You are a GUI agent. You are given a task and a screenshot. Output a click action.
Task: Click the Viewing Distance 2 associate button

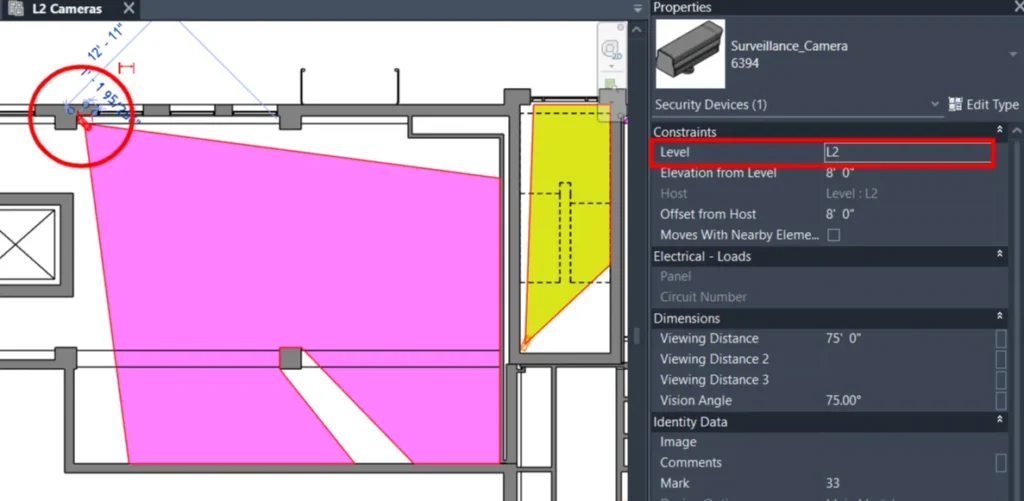[1001, 359]
